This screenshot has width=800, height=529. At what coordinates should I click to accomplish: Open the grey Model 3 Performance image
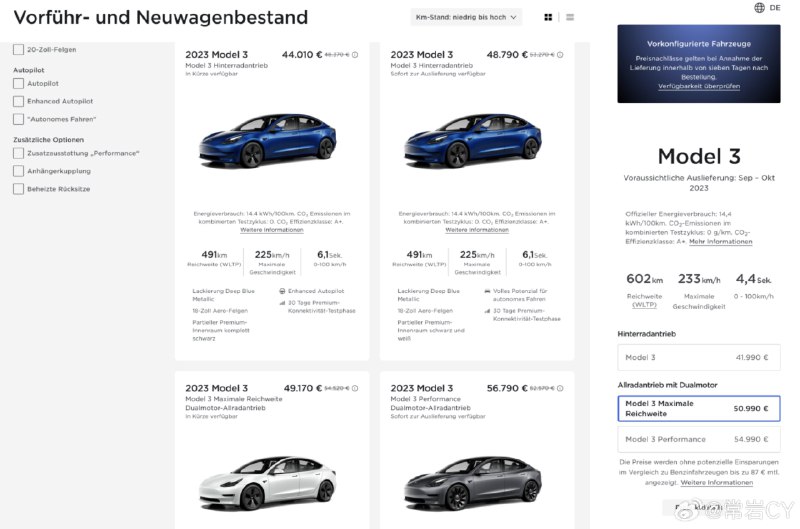pyautogui.click(x=472, y=483)
